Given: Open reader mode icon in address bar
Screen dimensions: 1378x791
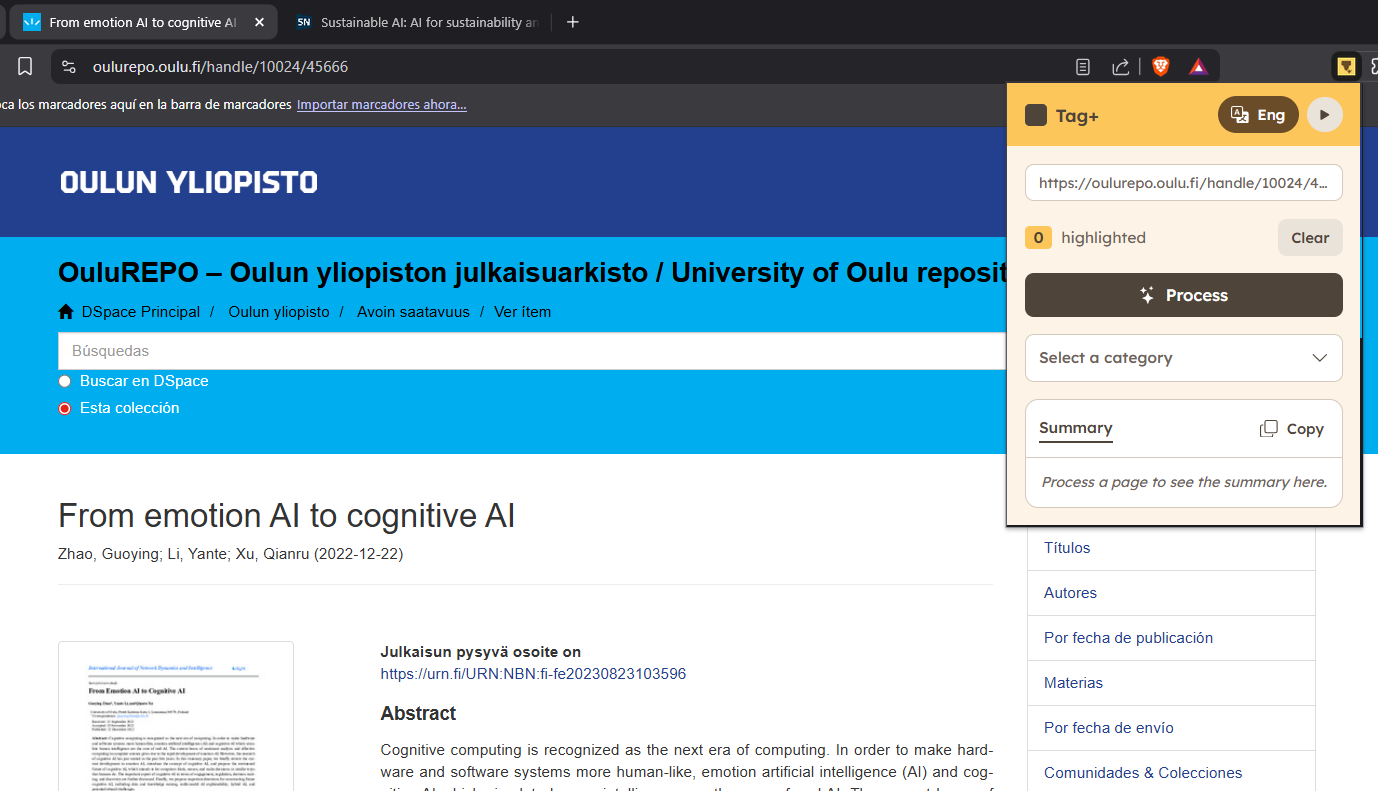Looking at the screenshot, I should (x=1083, y=67).
